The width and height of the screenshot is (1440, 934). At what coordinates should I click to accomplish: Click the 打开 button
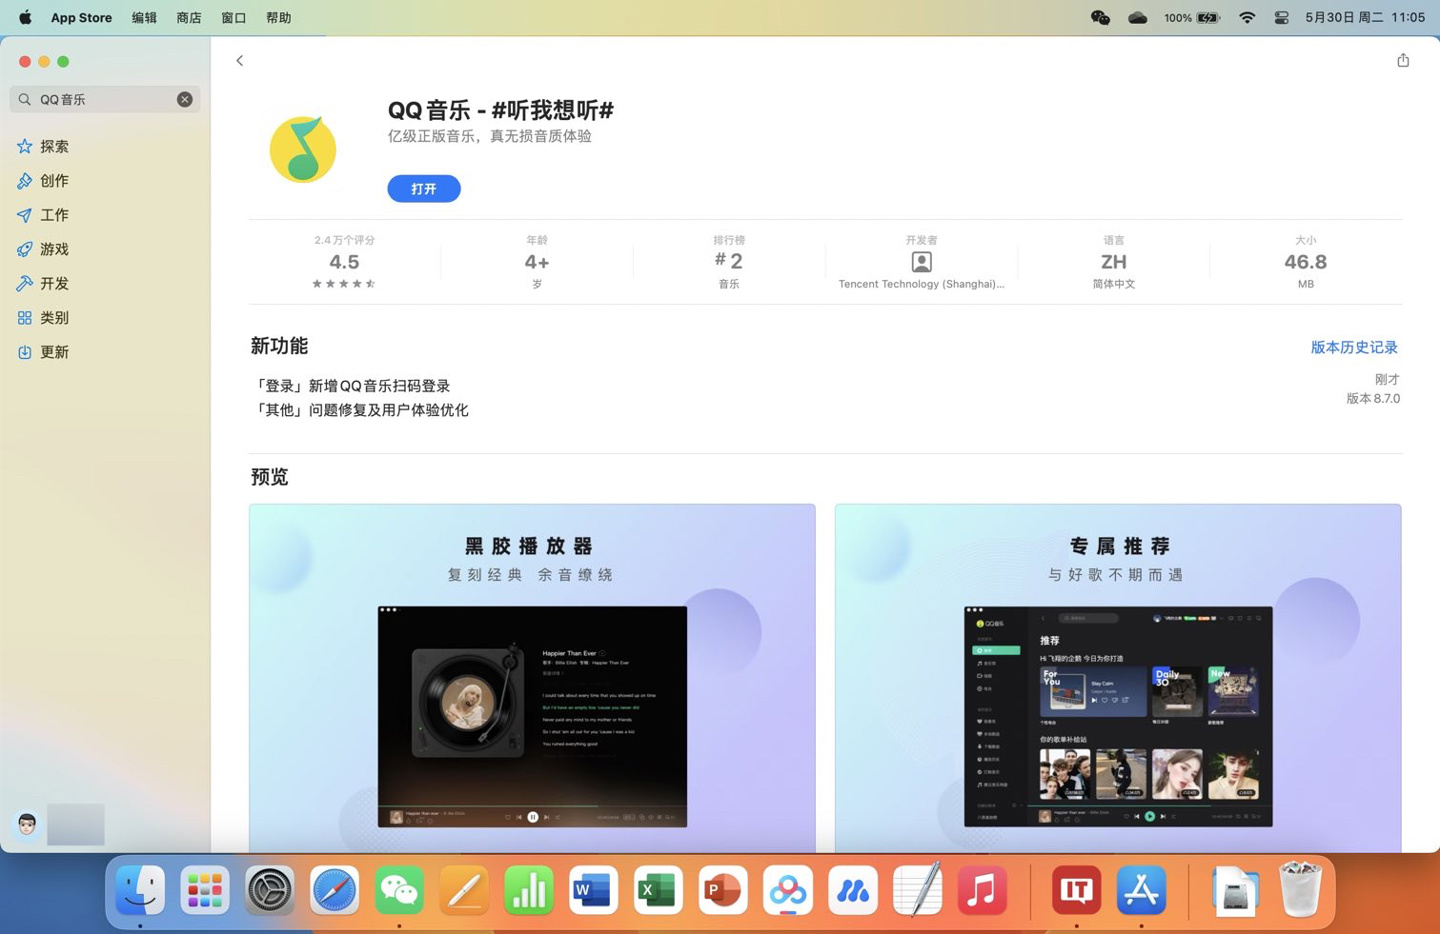(x=424, y=189)
